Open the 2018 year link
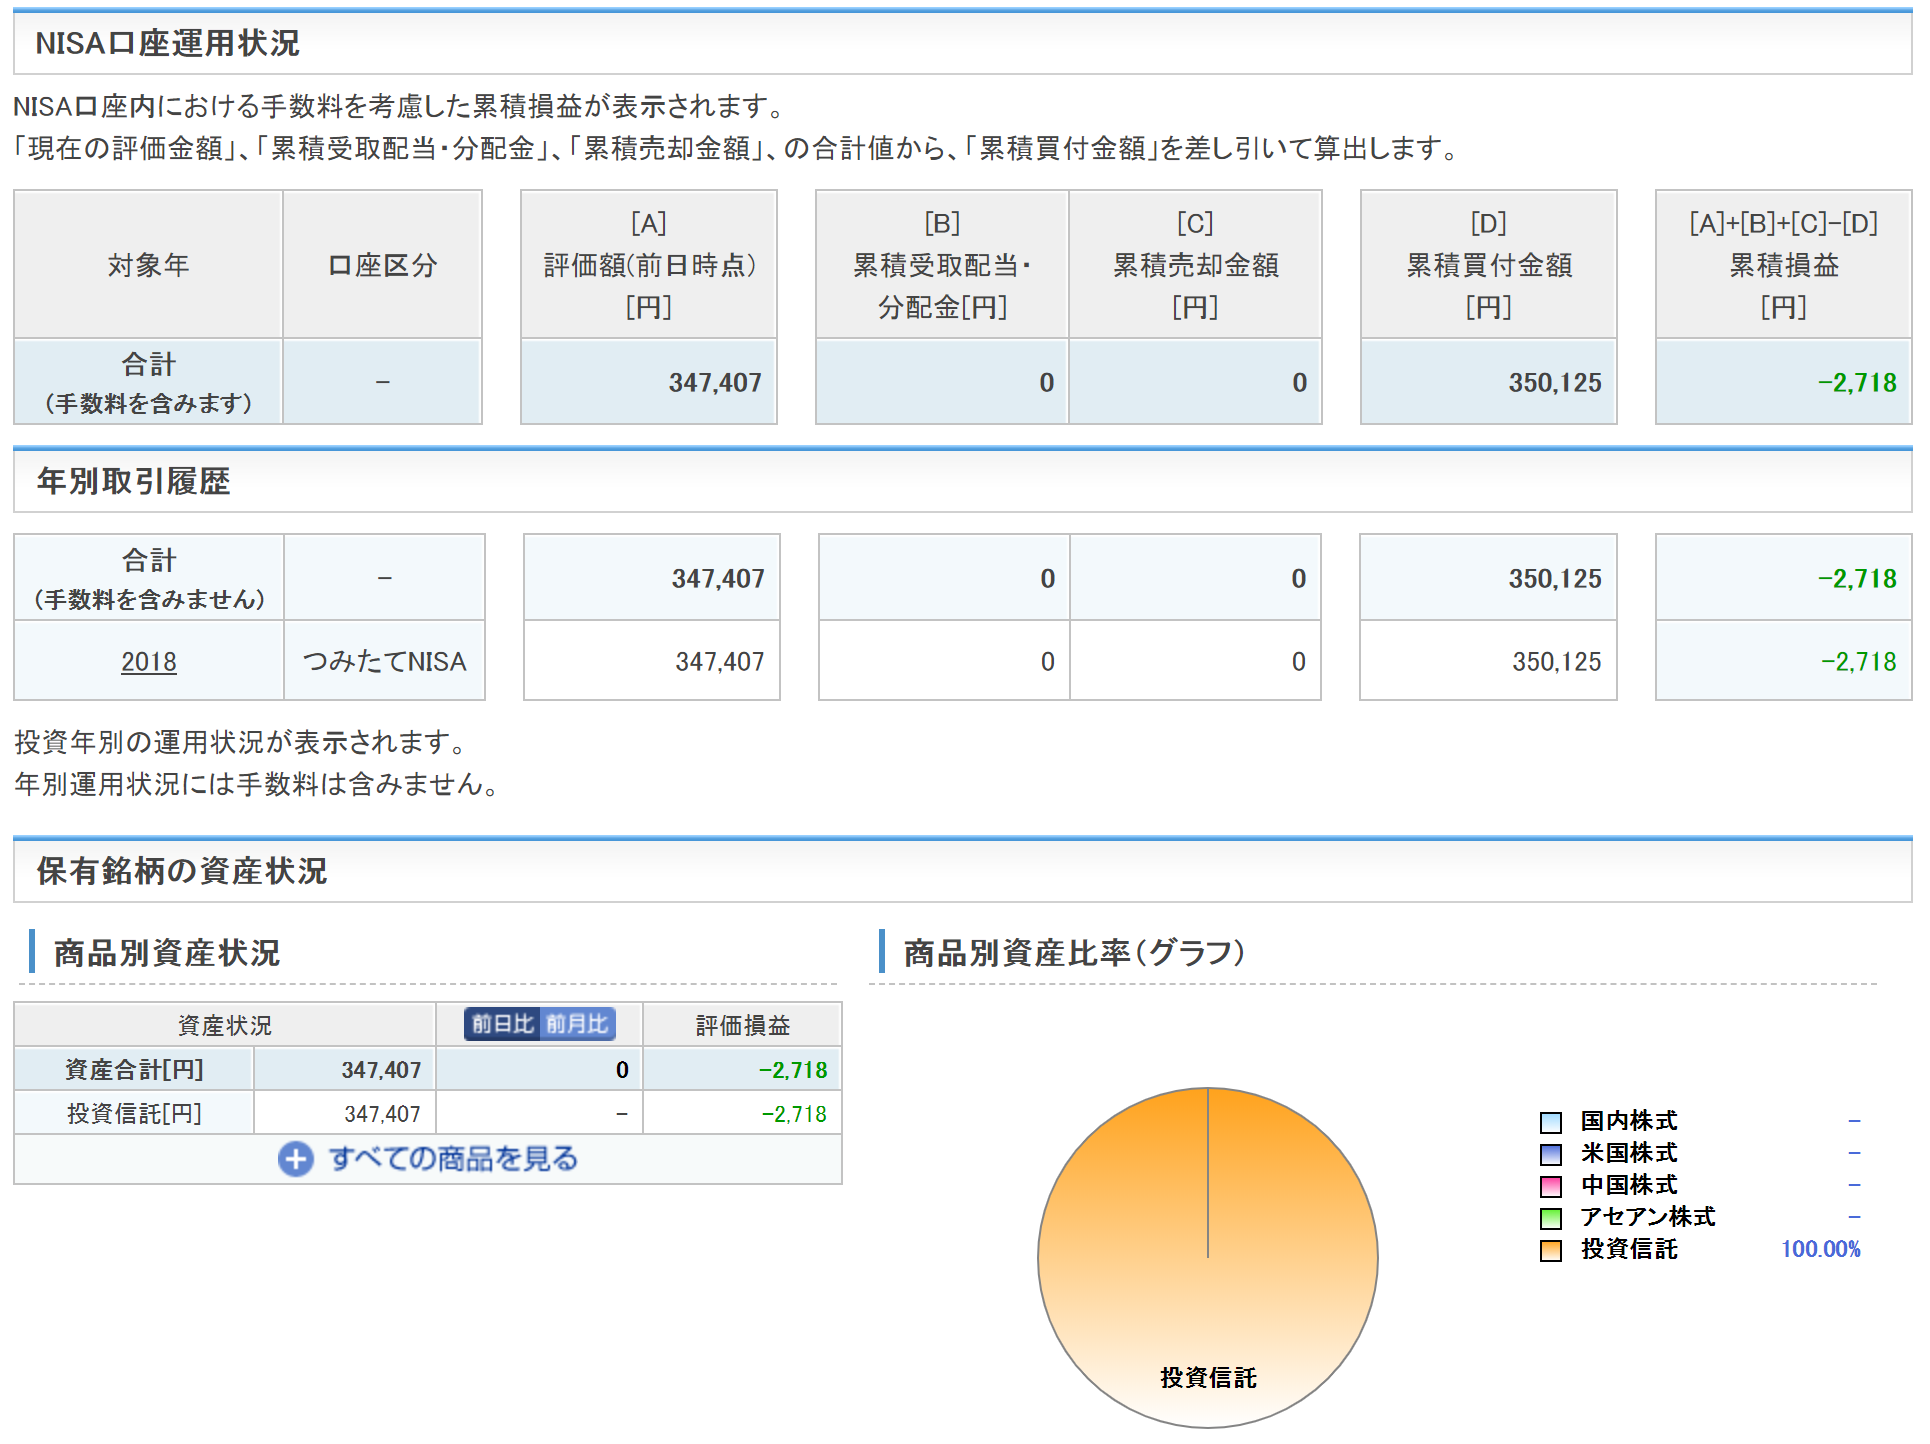The height and width of the screenshot is (1444, 1930). click(x=148, y=662)
